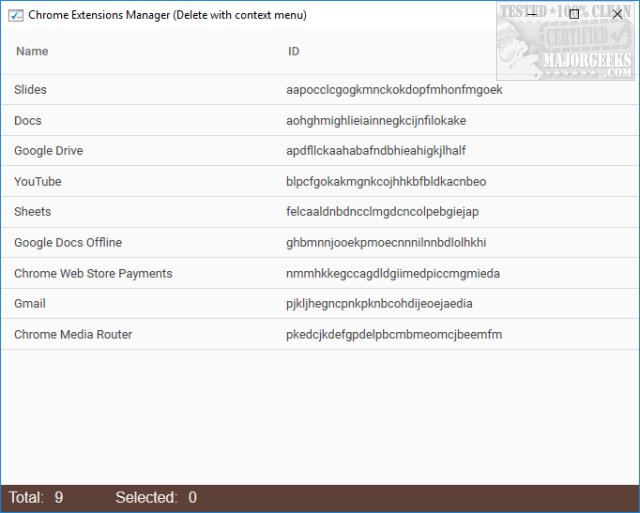Click ID ghbmnnjooekpmoecnnnilnnbdlolhkhi
Viewport: 640px width, 513px height.
[386, 242]
